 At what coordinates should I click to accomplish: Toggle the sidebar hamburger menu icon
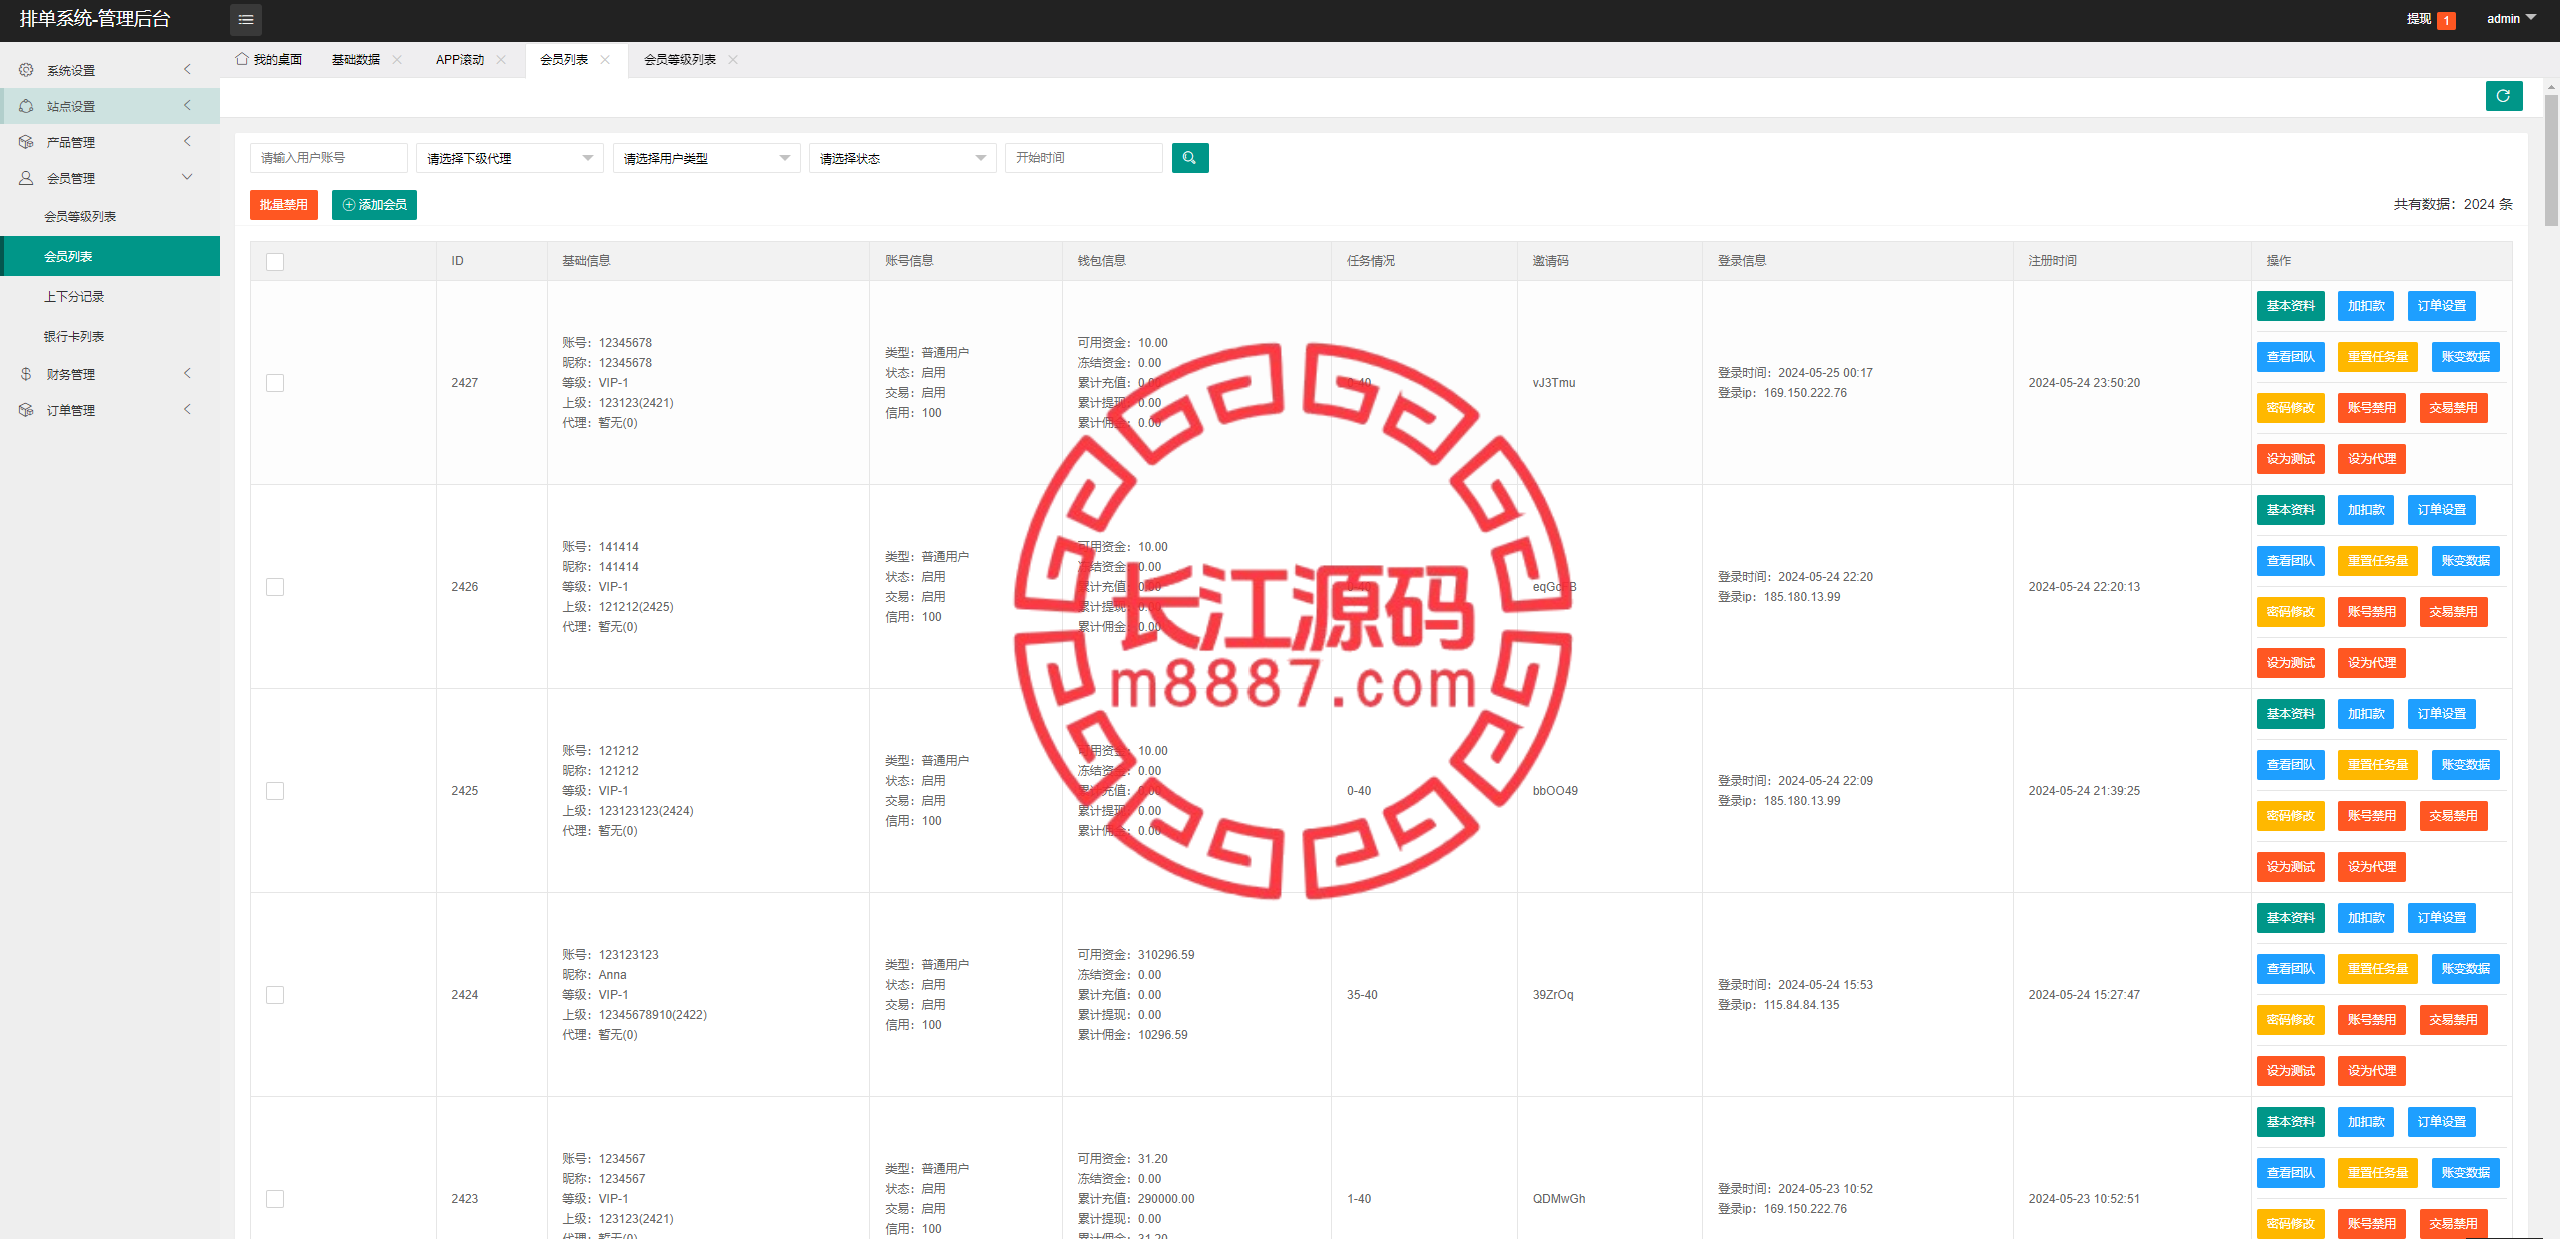point(246,19)
